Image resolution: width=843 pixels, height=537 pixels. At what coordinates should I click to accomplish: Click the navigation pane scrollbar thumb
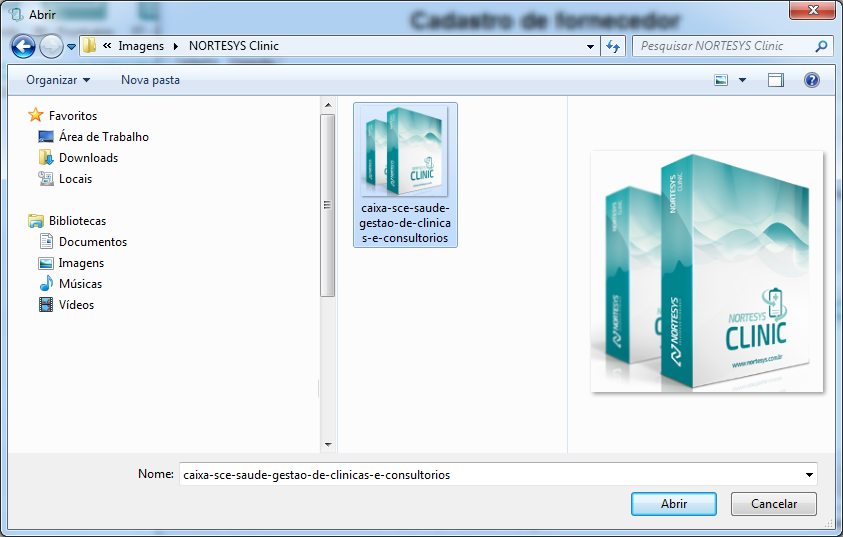(327, 205)
